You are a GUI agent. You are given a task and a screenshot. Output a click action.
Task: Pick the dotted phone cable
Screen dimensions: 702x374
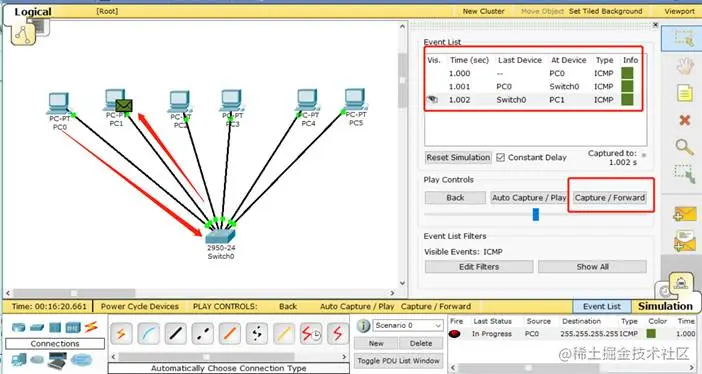tap(257, 334)
